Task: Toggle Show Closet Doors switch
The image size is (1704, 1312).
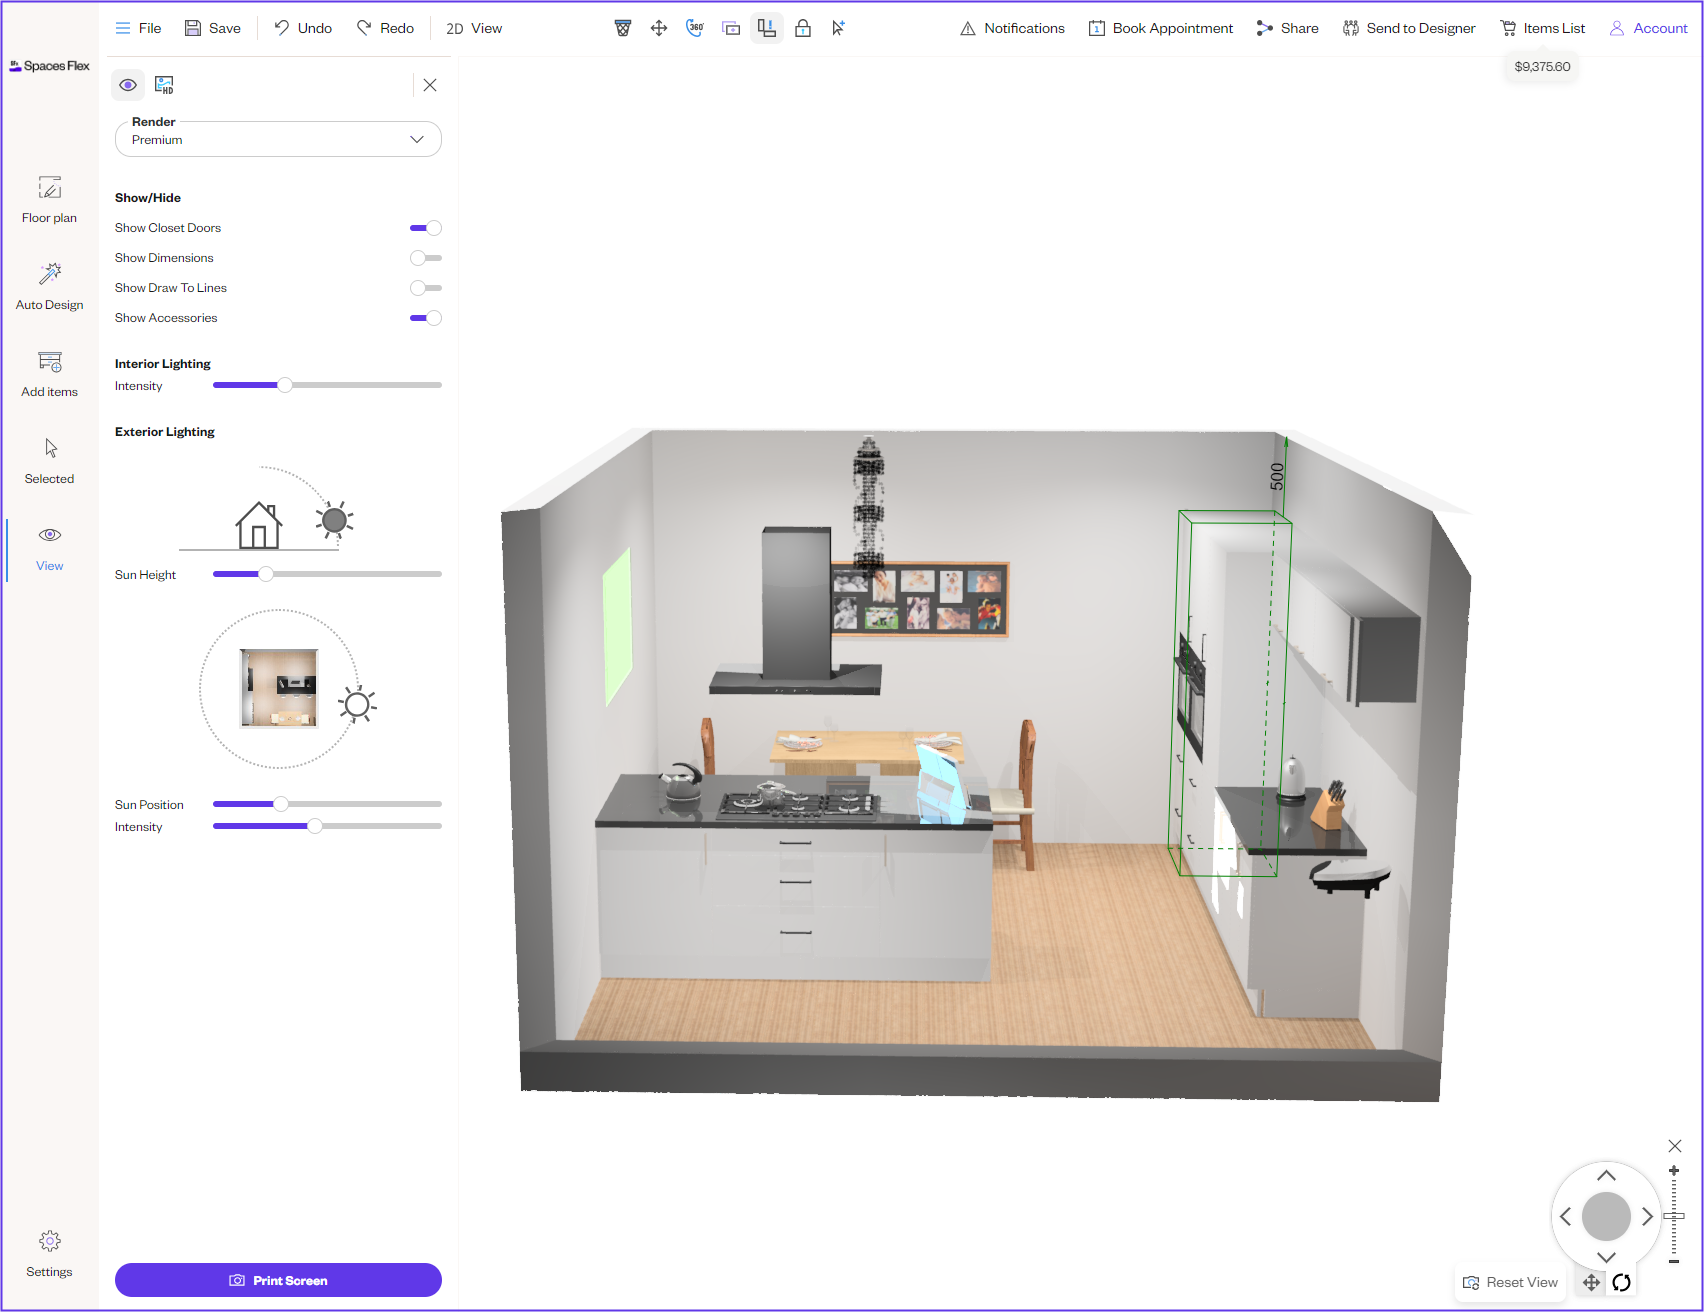Action: (x=426, y=228)
